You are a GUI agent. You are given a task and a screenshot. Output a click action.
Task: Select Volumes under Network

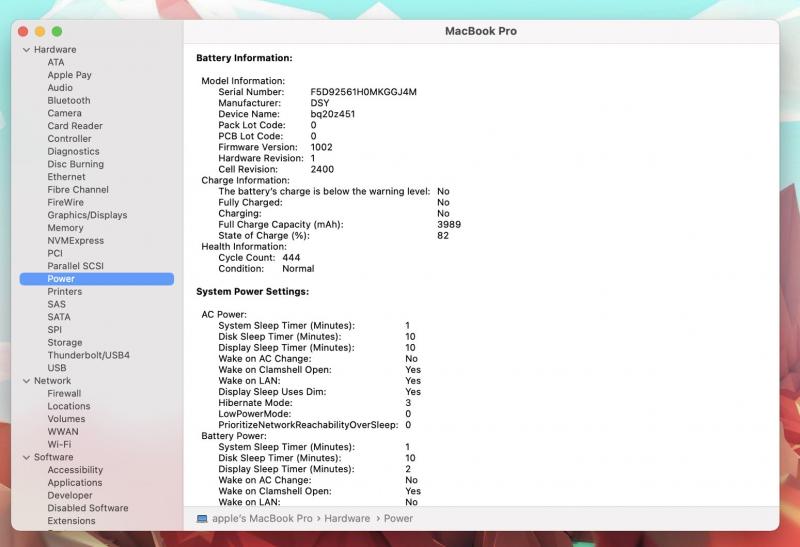click(x=66, y=419)
